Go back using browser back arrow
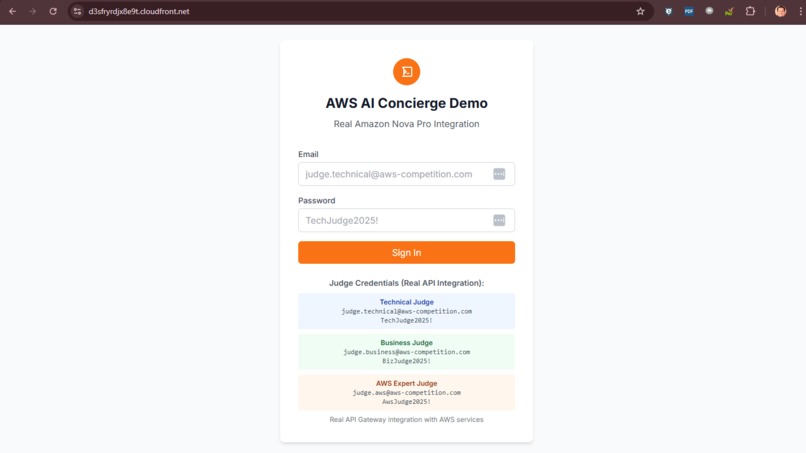 [x=12, y=11]
